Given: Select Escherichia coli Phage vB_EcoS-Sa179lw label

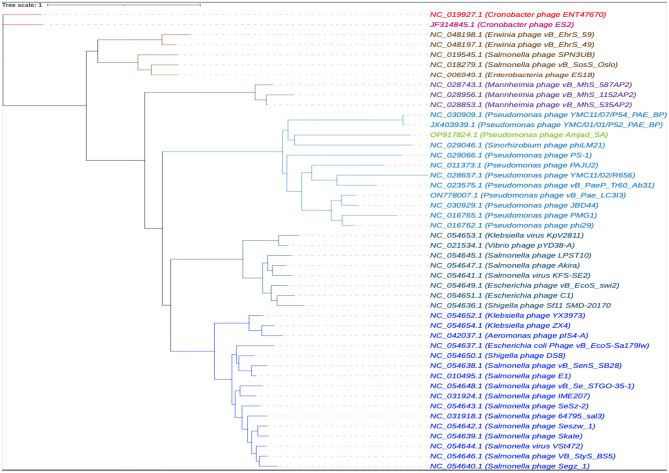Looking at the screenshot, I should (x=539, y=345).
